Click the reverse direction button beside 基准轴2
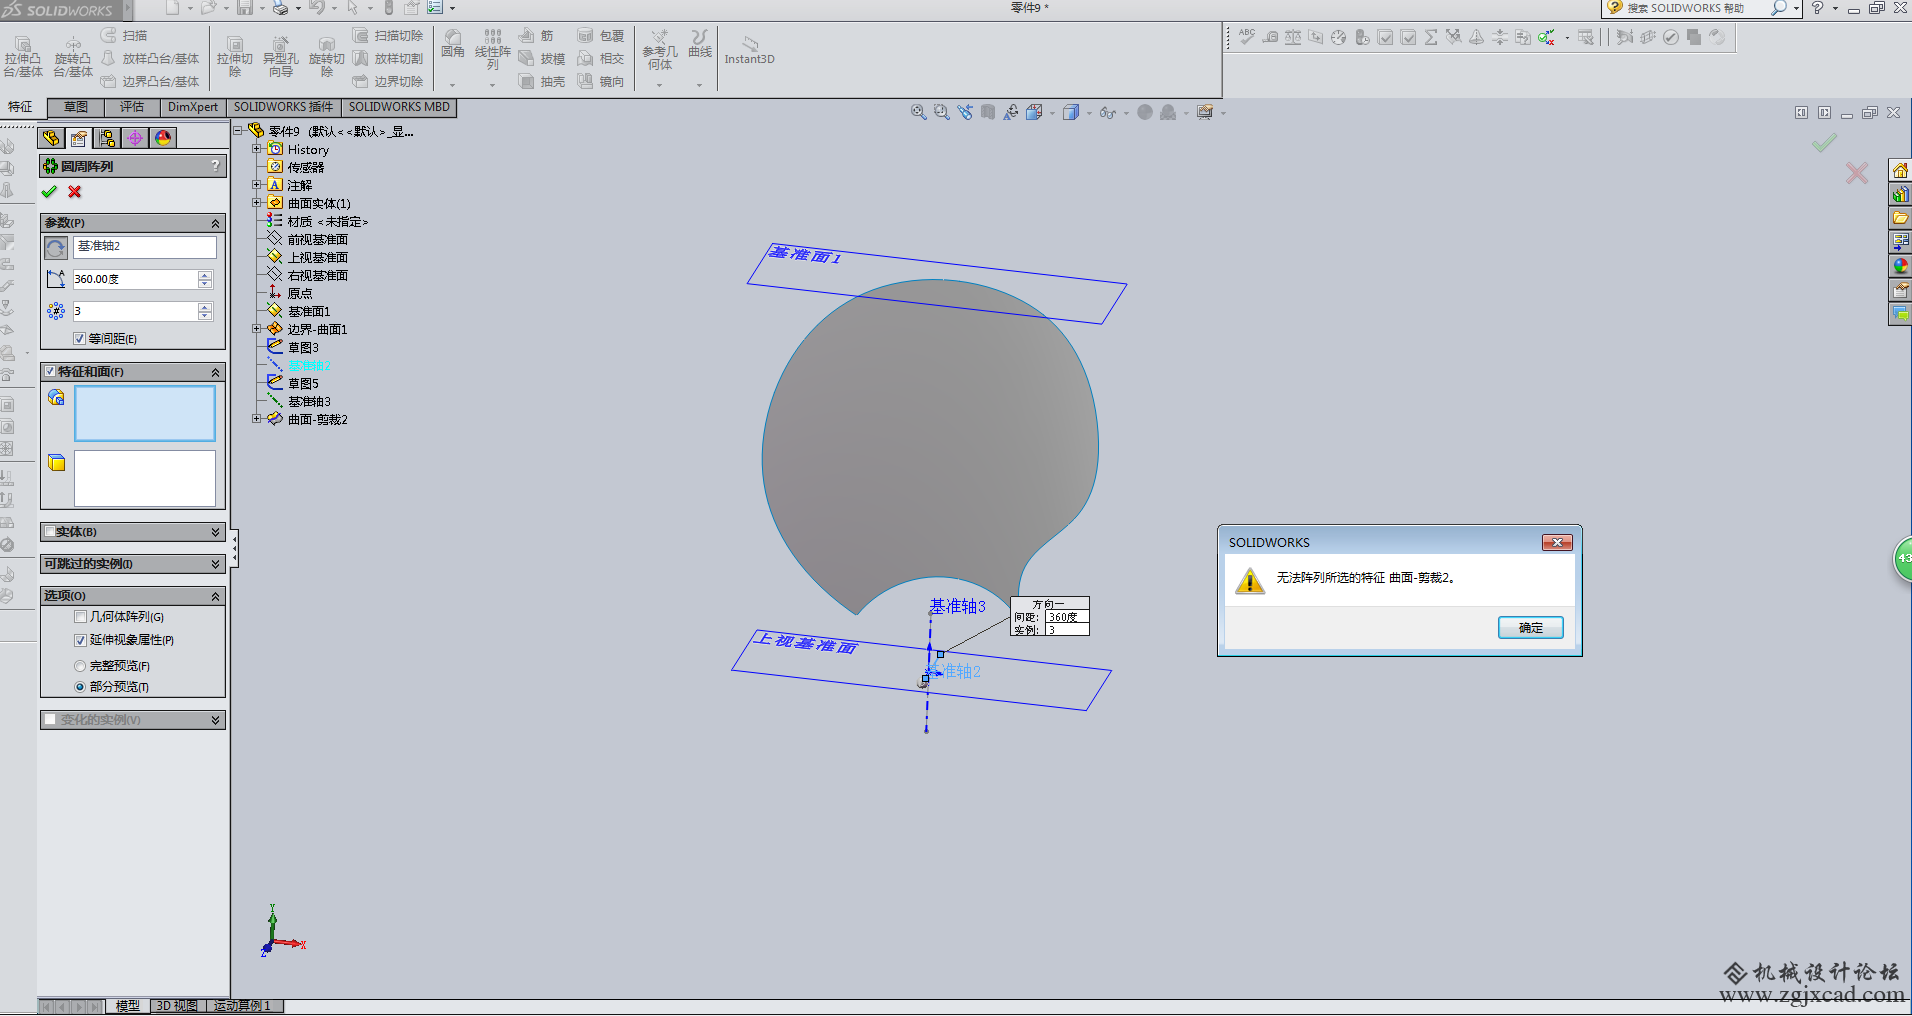The height and width of the screenshot is (1016, 1912). click(56, 247)
